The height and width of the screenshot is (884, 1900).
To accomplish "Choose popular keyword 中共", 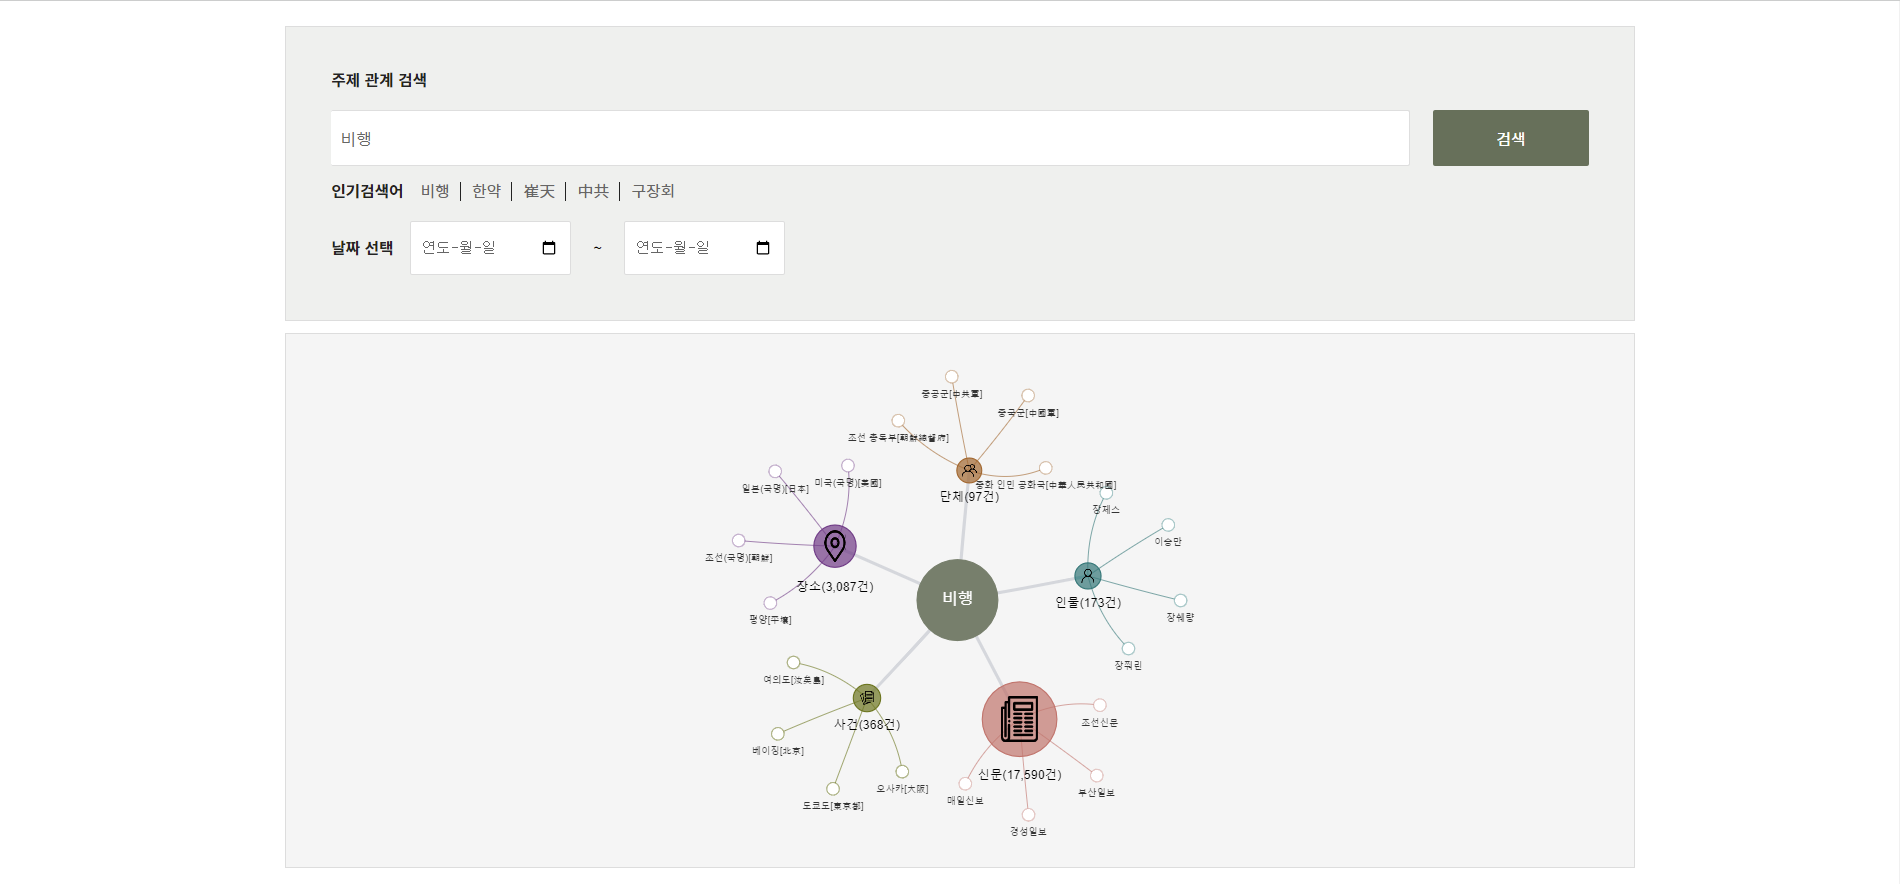I will (x=593, y=191).
